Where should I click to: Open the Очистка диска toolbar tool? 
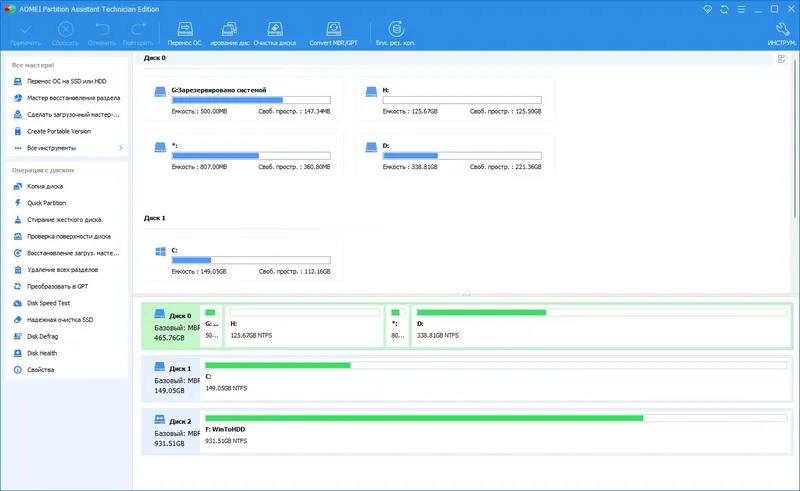click(x=274, y=34)
